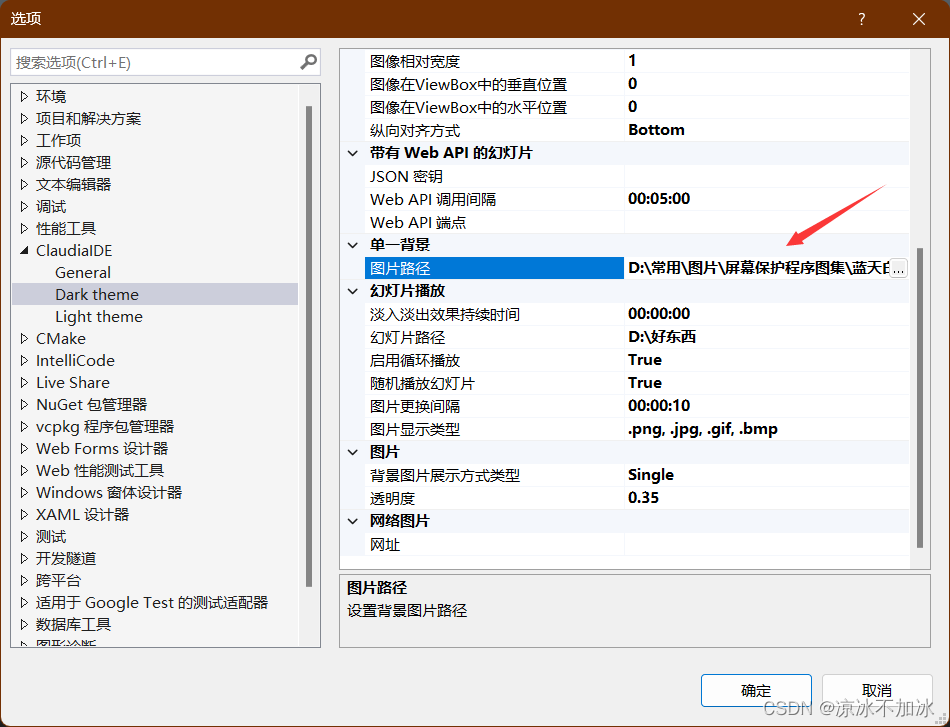The height and width of the screenshot is (727, 950).
Task: Click the 网址 value field
Action: click(x=766, y=545)
